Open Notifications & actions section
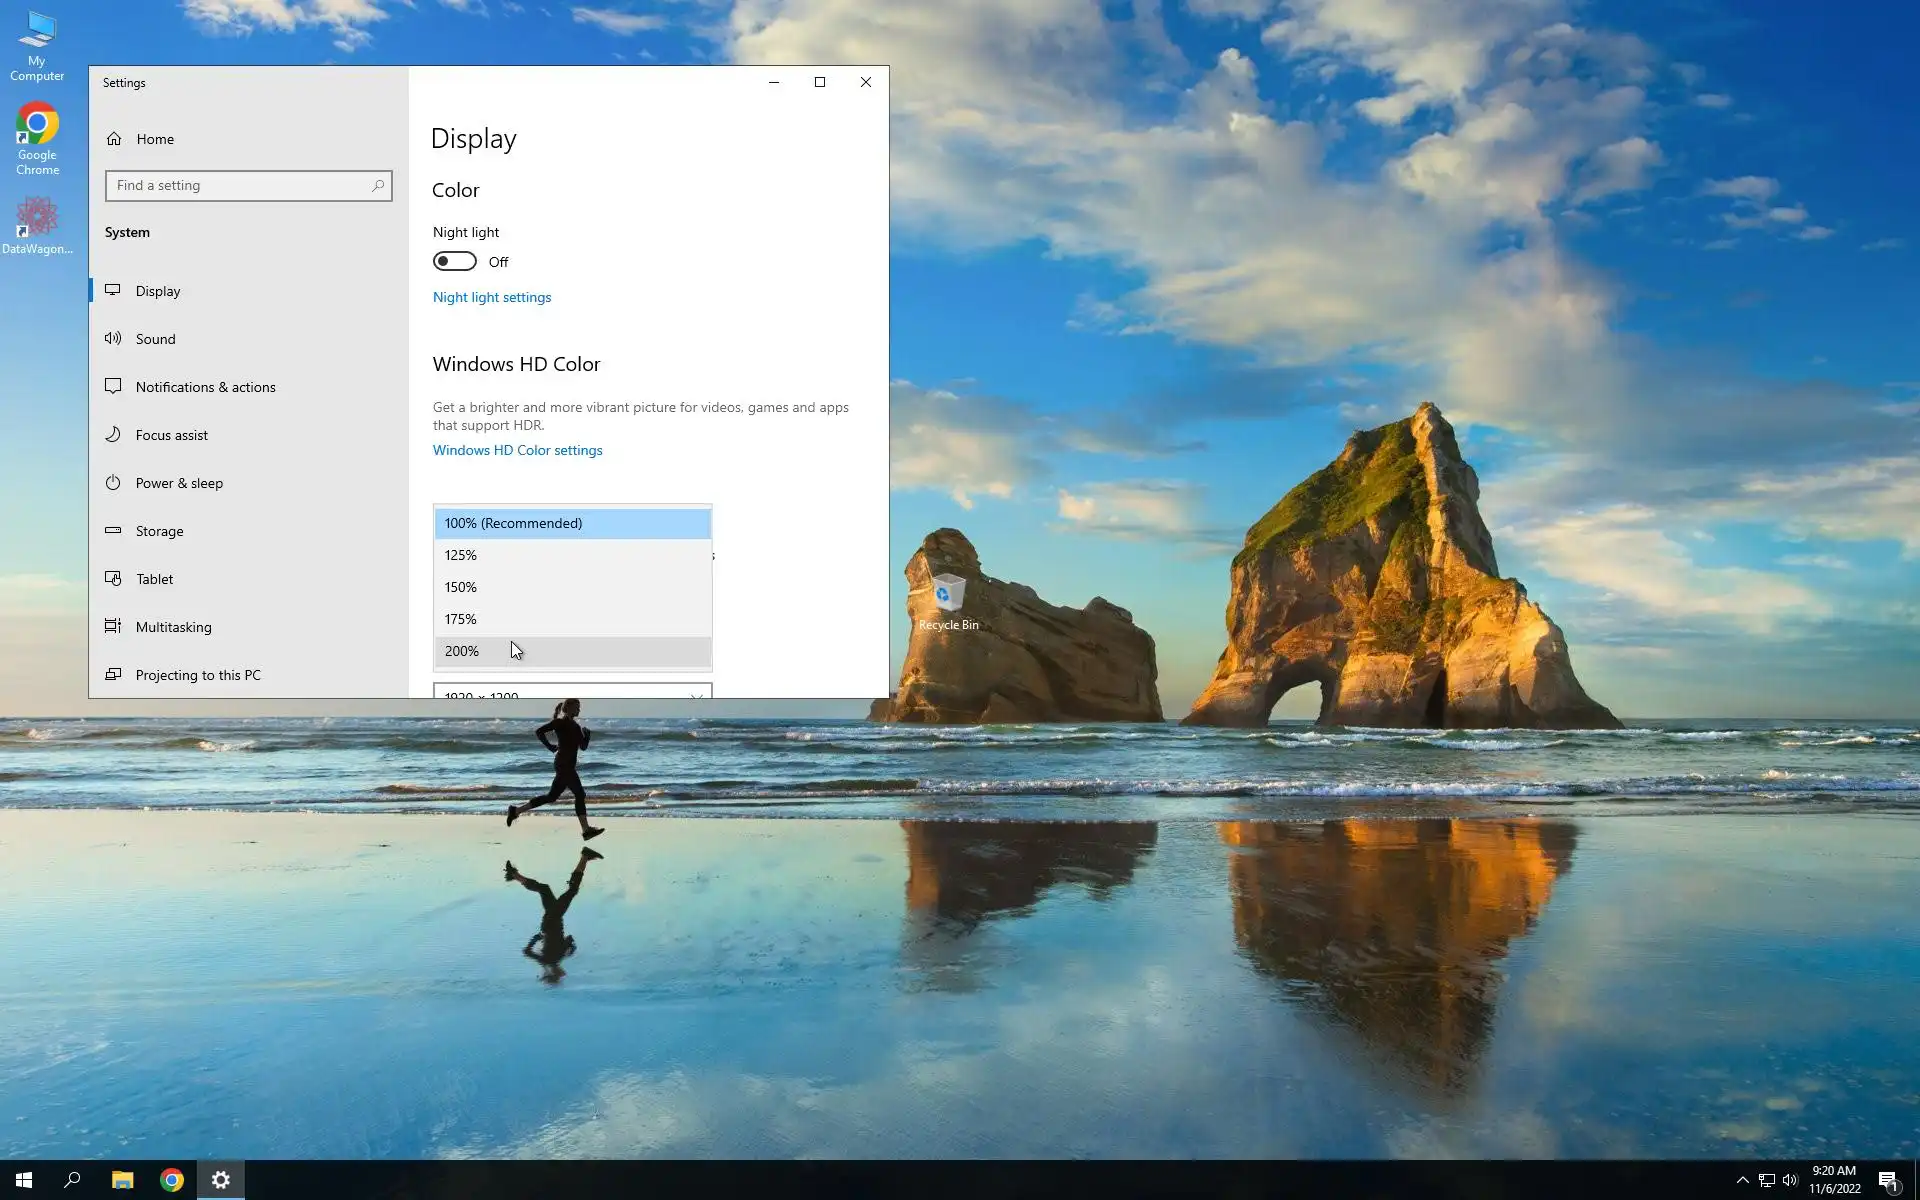 205,387
